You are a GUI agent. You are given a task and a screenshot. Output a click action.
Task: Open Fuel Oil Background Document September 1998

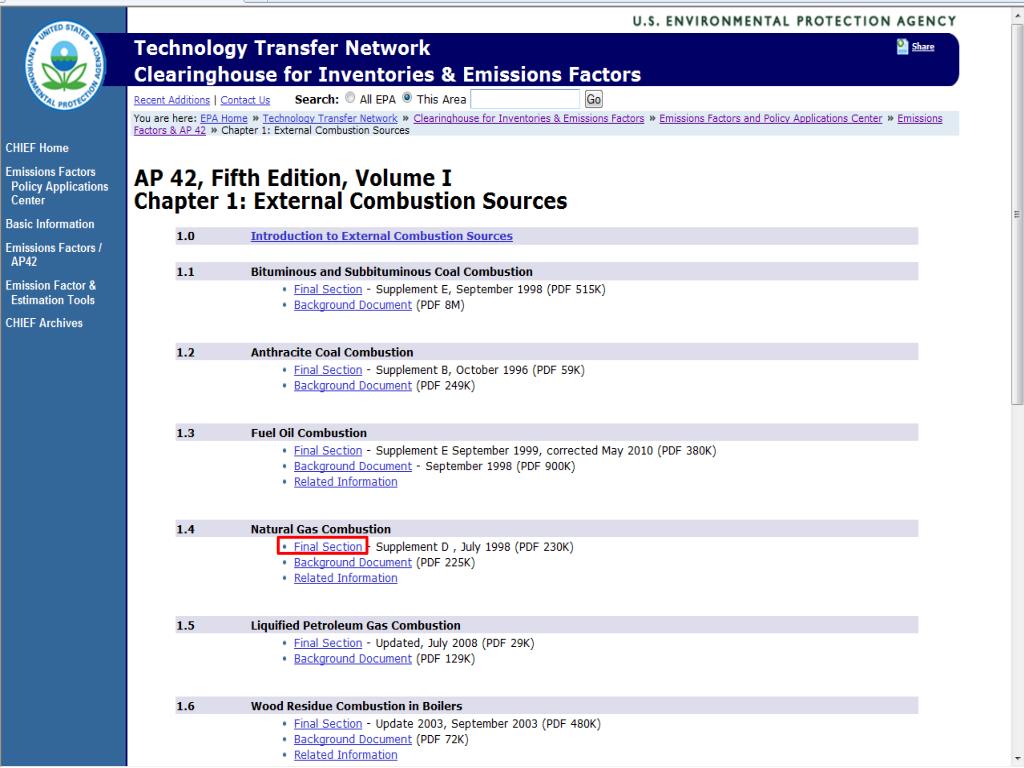coord(353,466)
